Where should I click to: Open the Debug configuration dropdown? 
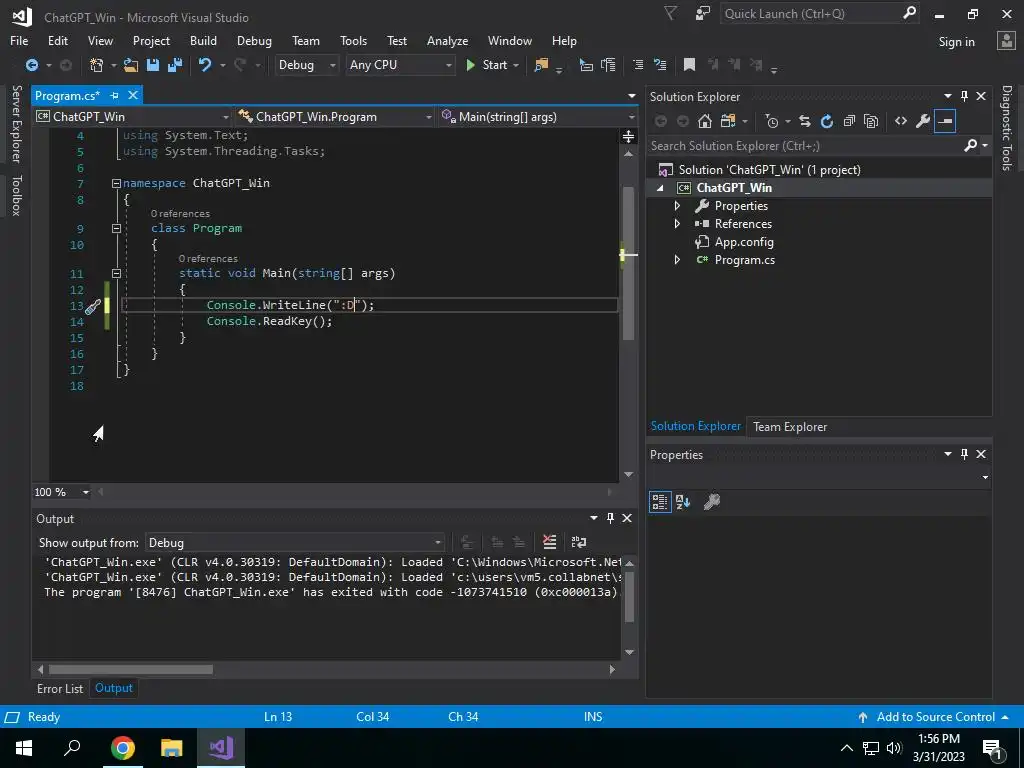point(306,65)
